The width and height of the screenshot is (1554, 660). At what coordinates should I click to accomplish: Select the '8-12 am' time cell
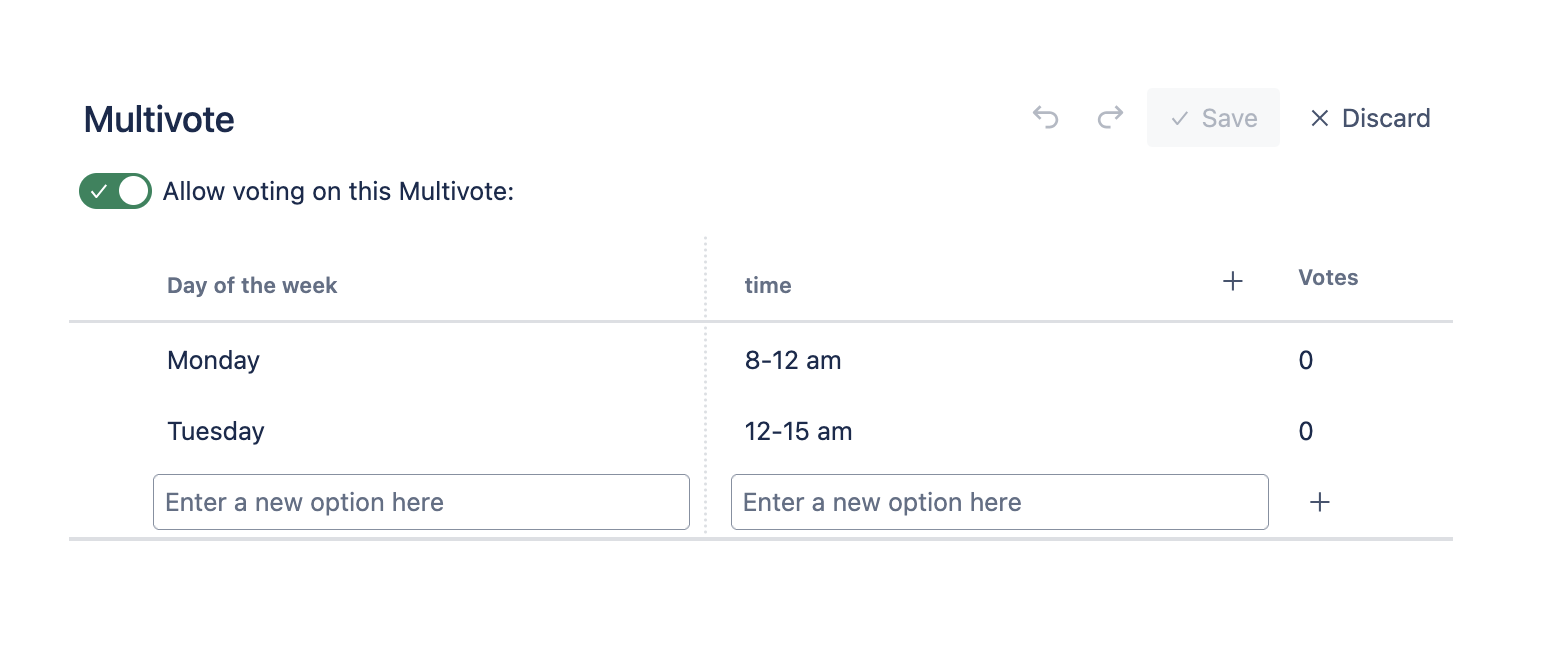pyautogui.click(x=793, y=360)
